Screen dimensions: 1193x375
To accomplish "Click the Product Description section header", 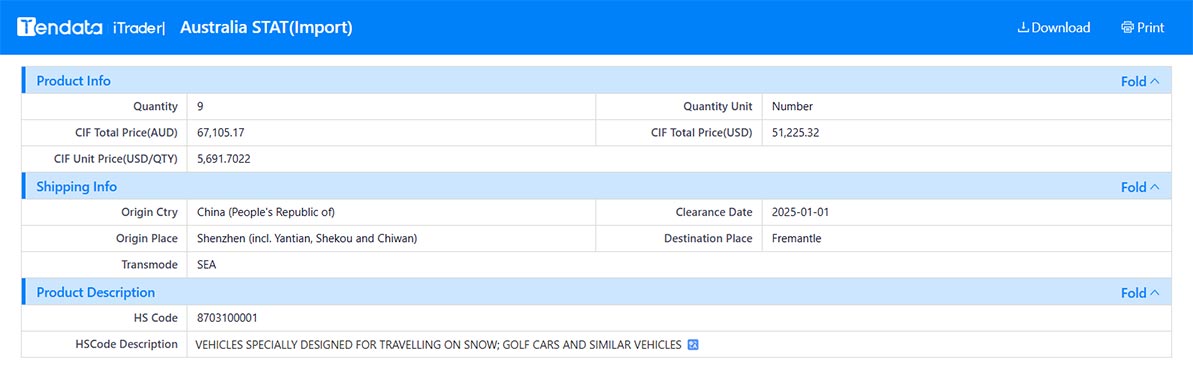I will tap(96, 292).
